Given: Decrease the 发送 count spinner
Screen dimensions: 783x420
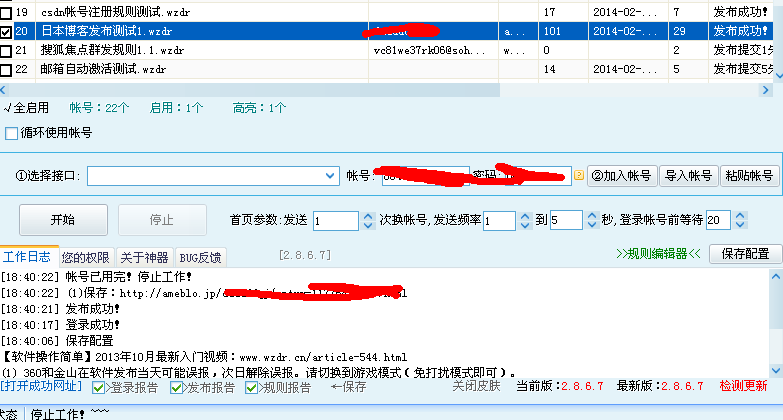Looking at the screenshot, I should [368, 225].
